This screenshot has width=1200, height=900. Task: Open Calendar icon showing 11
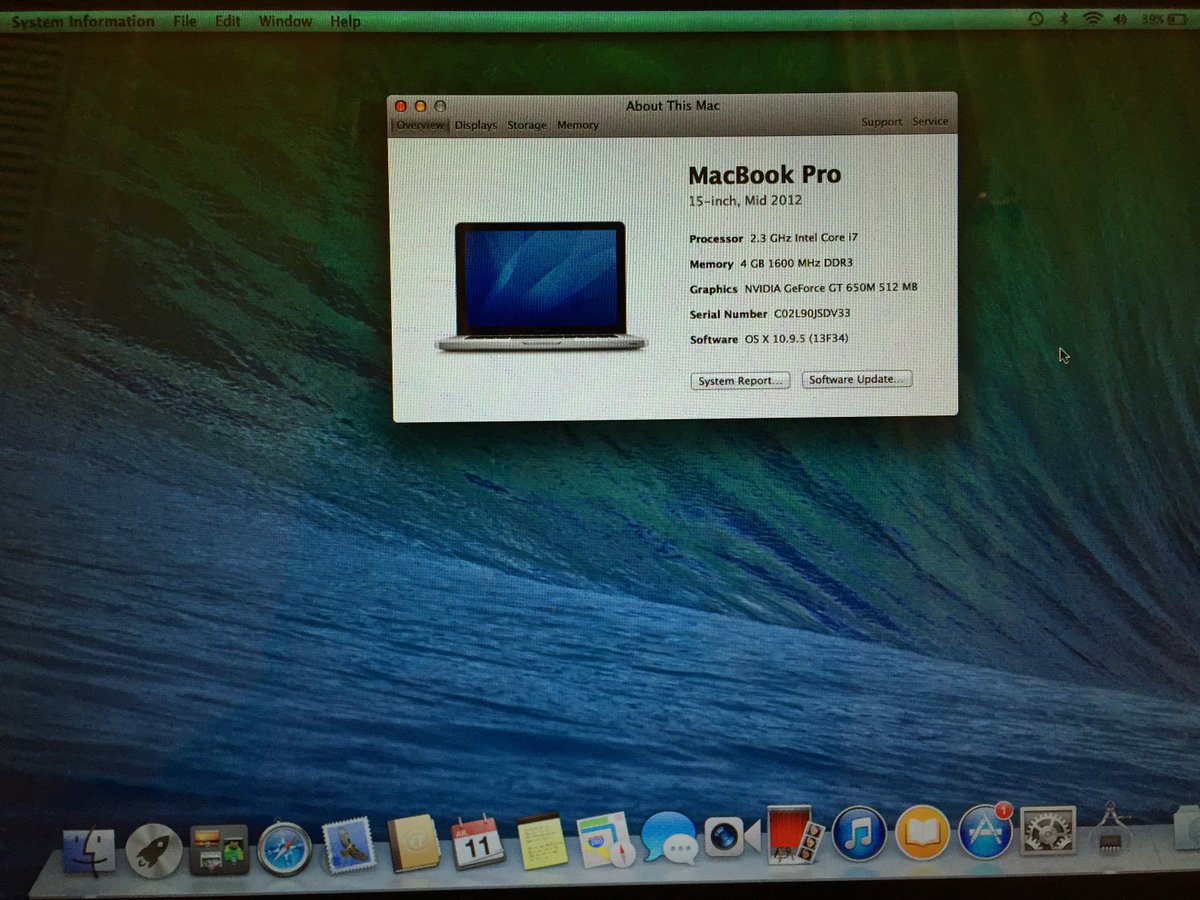point(478,842)
